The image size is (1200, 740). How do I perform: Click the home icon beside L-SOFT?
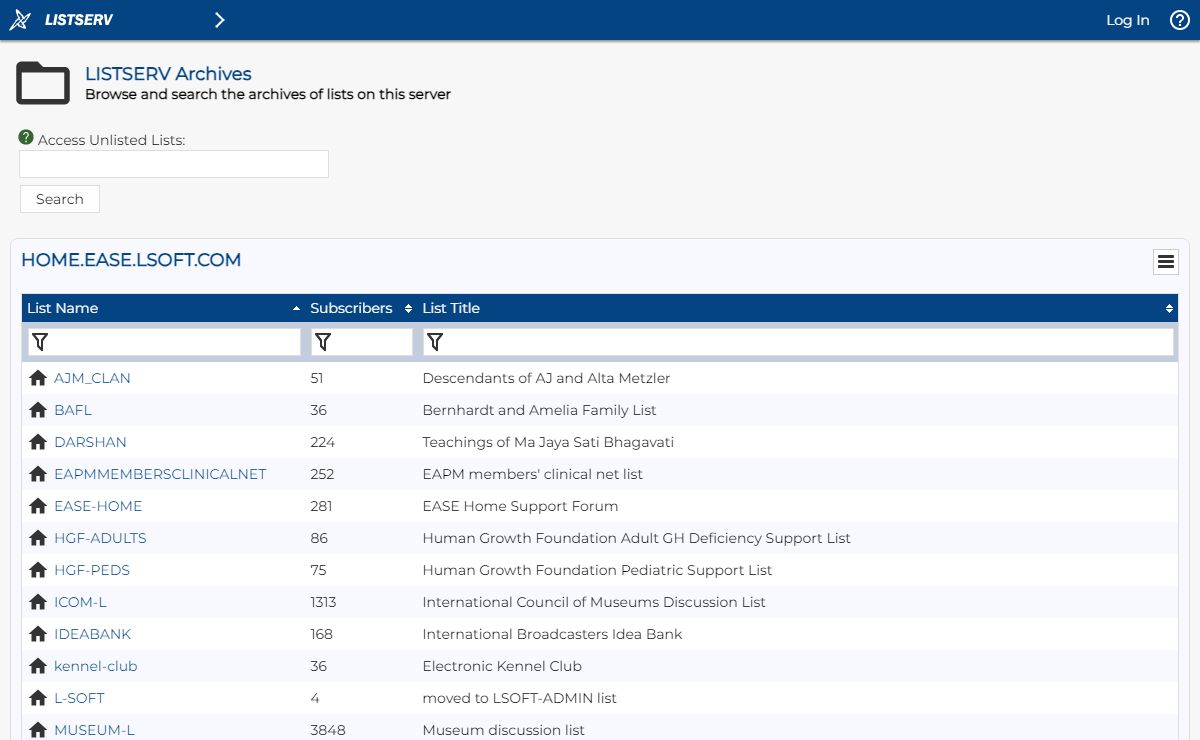click(38, 698)
